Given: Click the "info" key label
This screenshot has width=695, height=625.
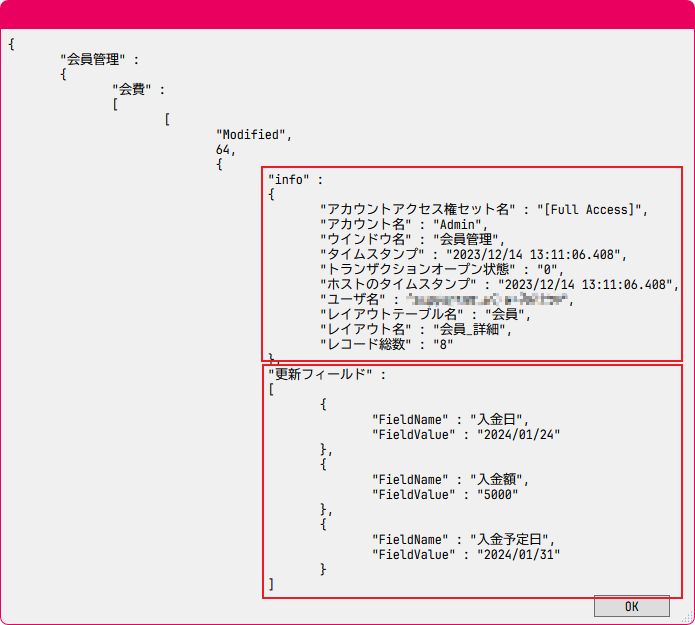Looking at the screenshot, I should tap(290, 179).
